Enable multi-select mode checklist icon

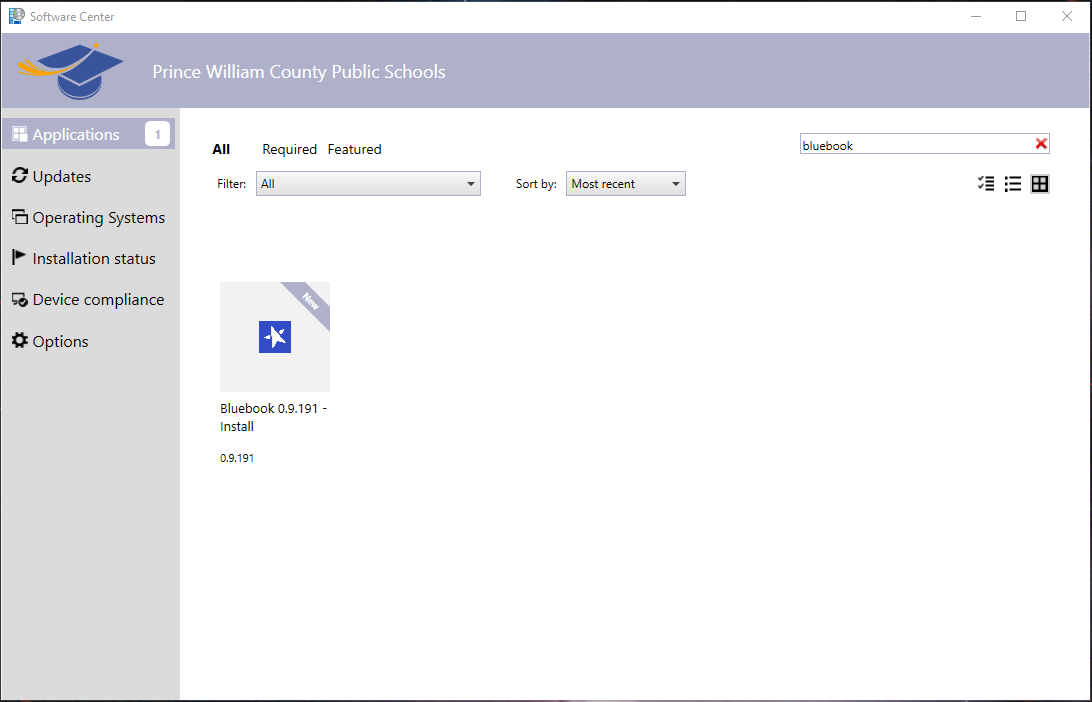tap(985, 184)
